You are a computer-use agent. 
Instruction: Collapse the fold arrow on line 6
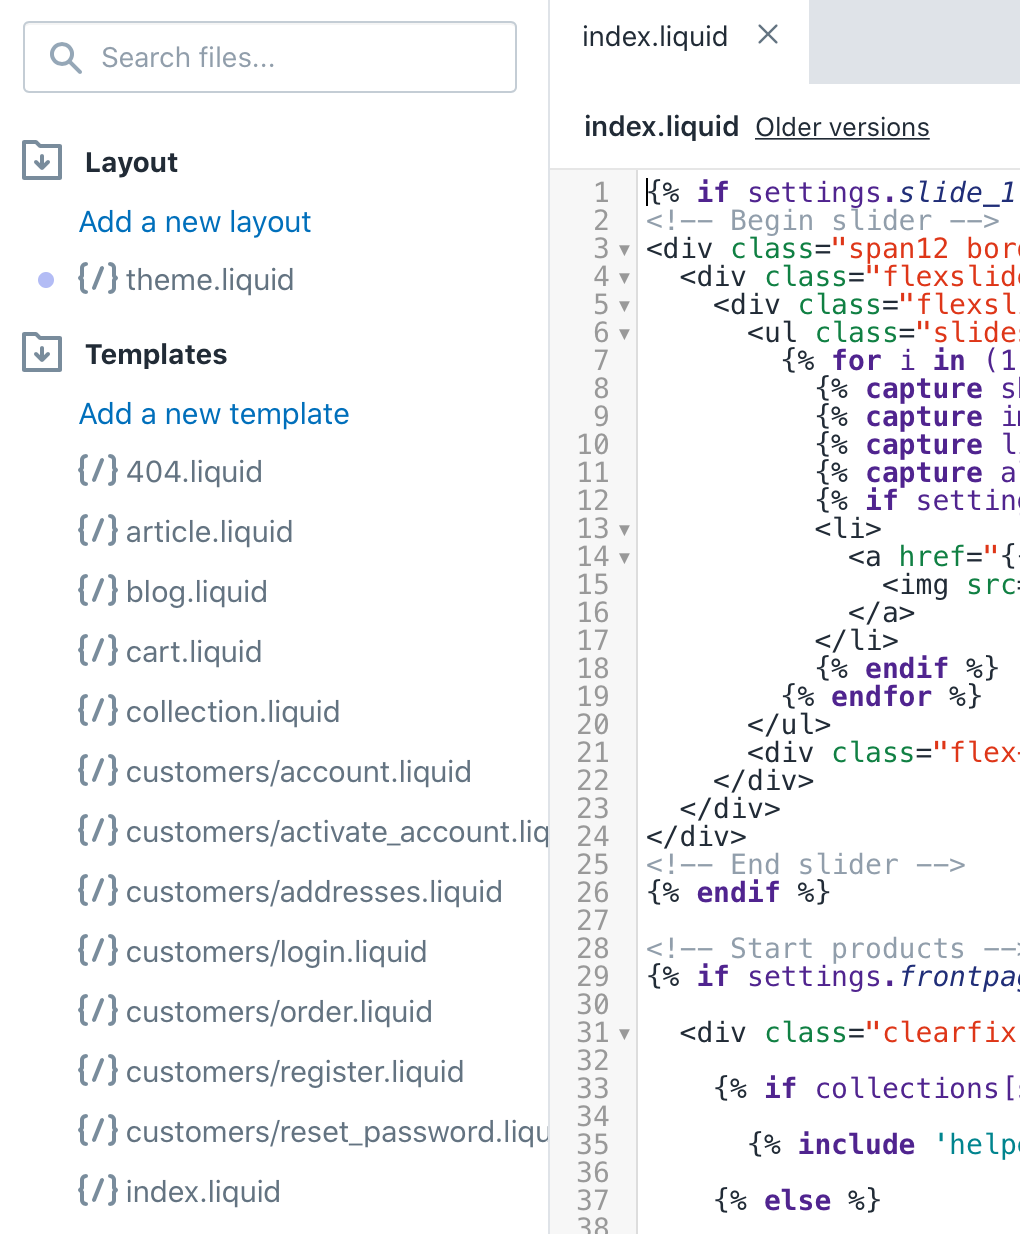click(x=624, y=334)
